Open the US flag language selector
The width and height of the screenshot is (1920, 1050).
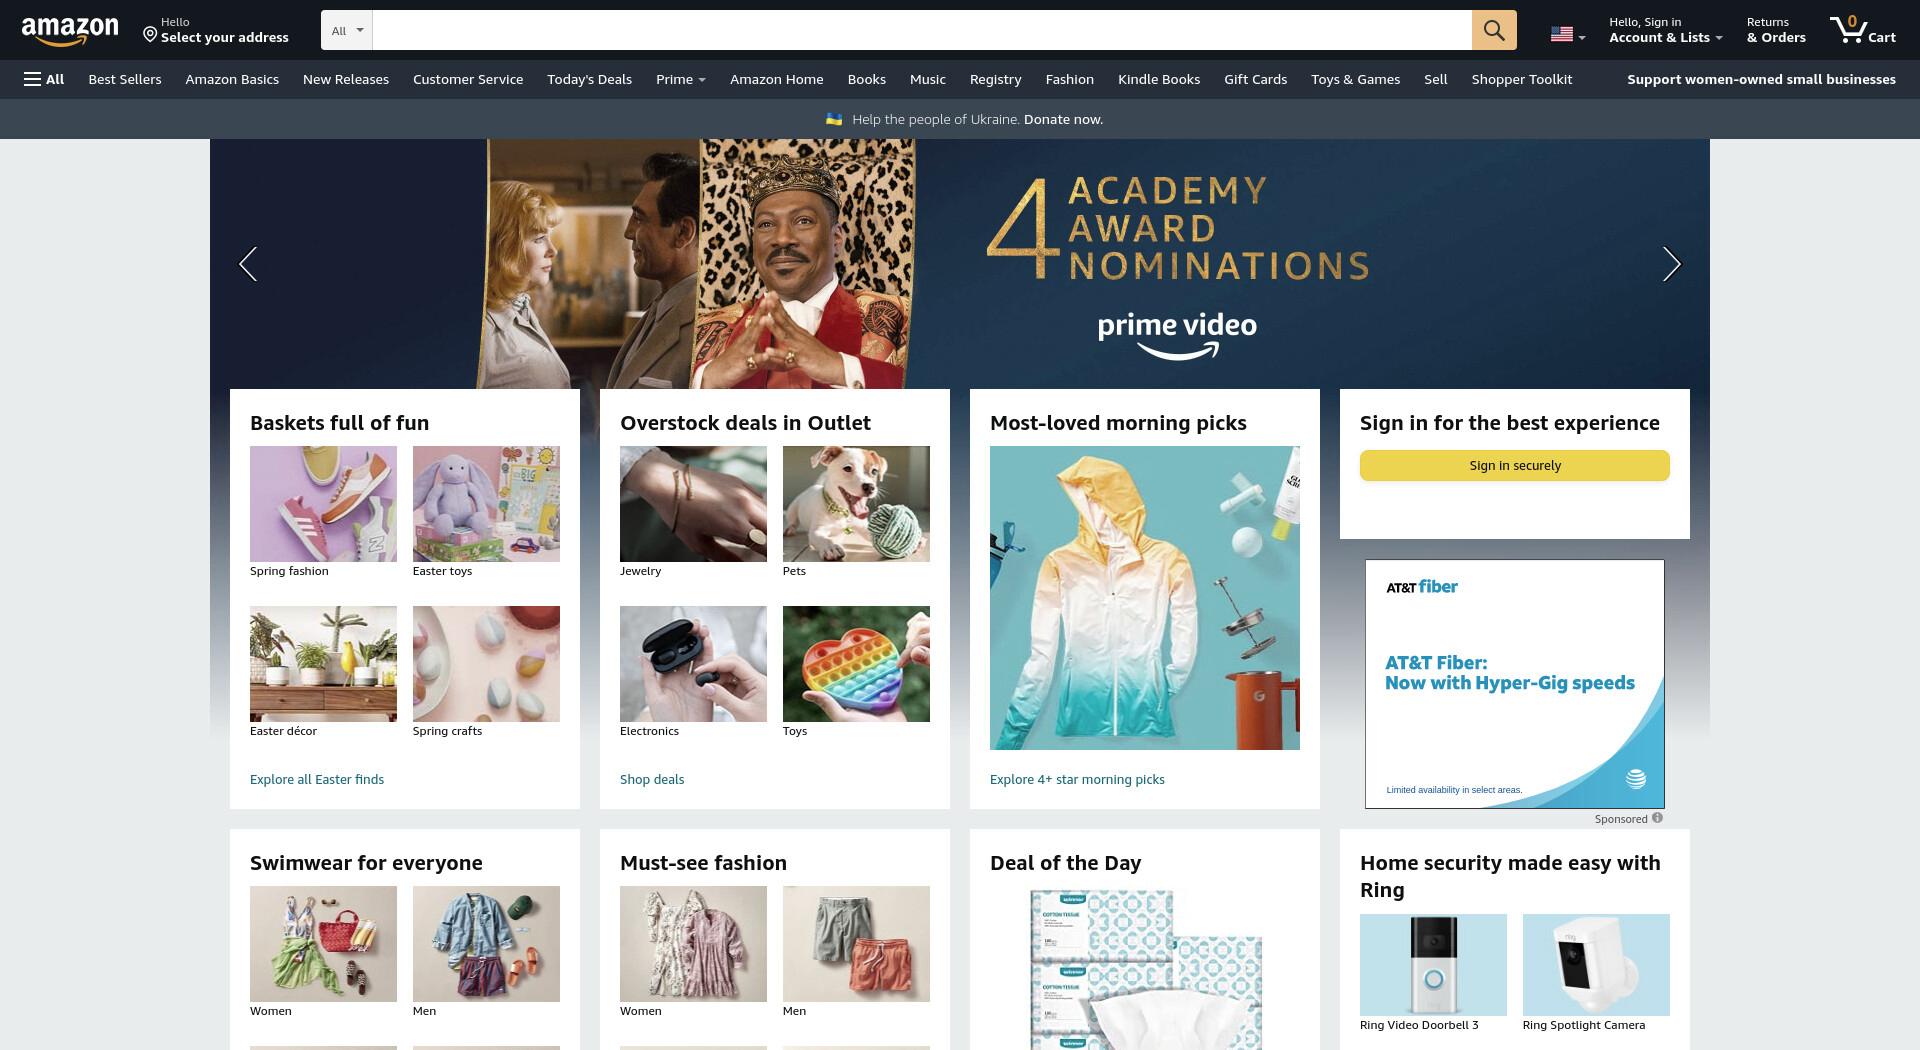tap(1567, 34)
